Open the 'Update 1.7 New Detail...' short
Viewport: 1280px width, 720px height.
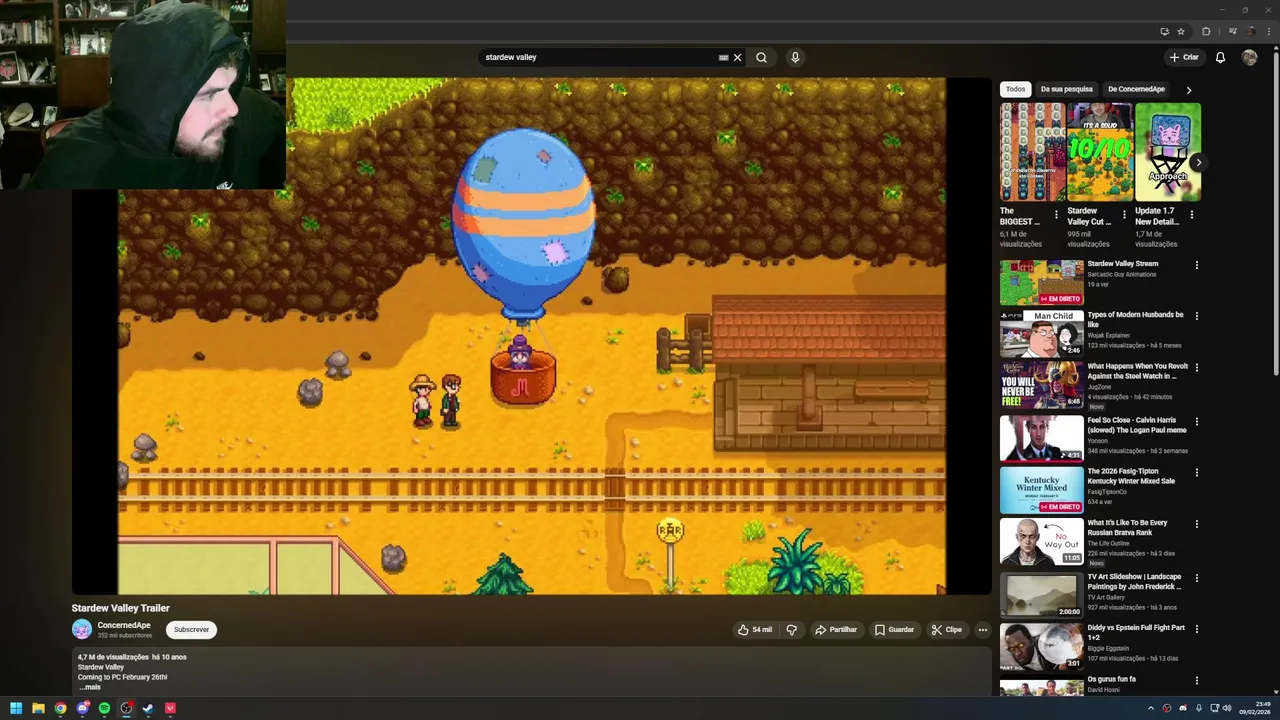1167,152
